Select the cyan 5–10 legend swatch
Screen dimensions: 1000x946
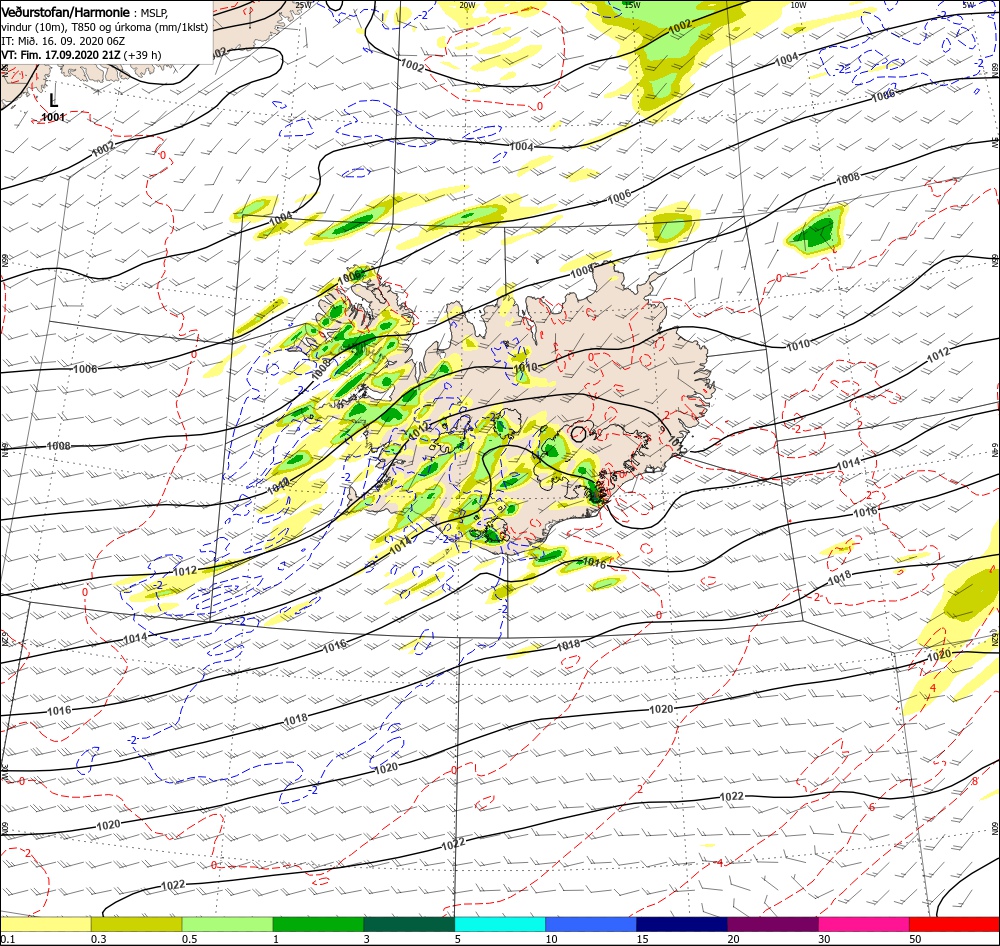click(500, 924)
